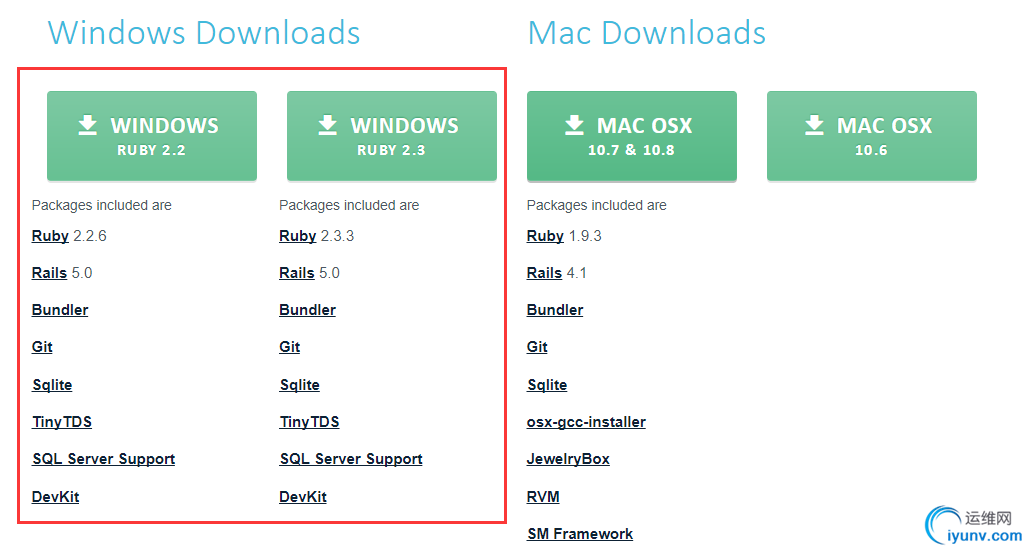This screenshot has height=552, width=1028.
Task: Open the osx-gcc-installer link
Action: pyautogui.click(x=586, y=422)
